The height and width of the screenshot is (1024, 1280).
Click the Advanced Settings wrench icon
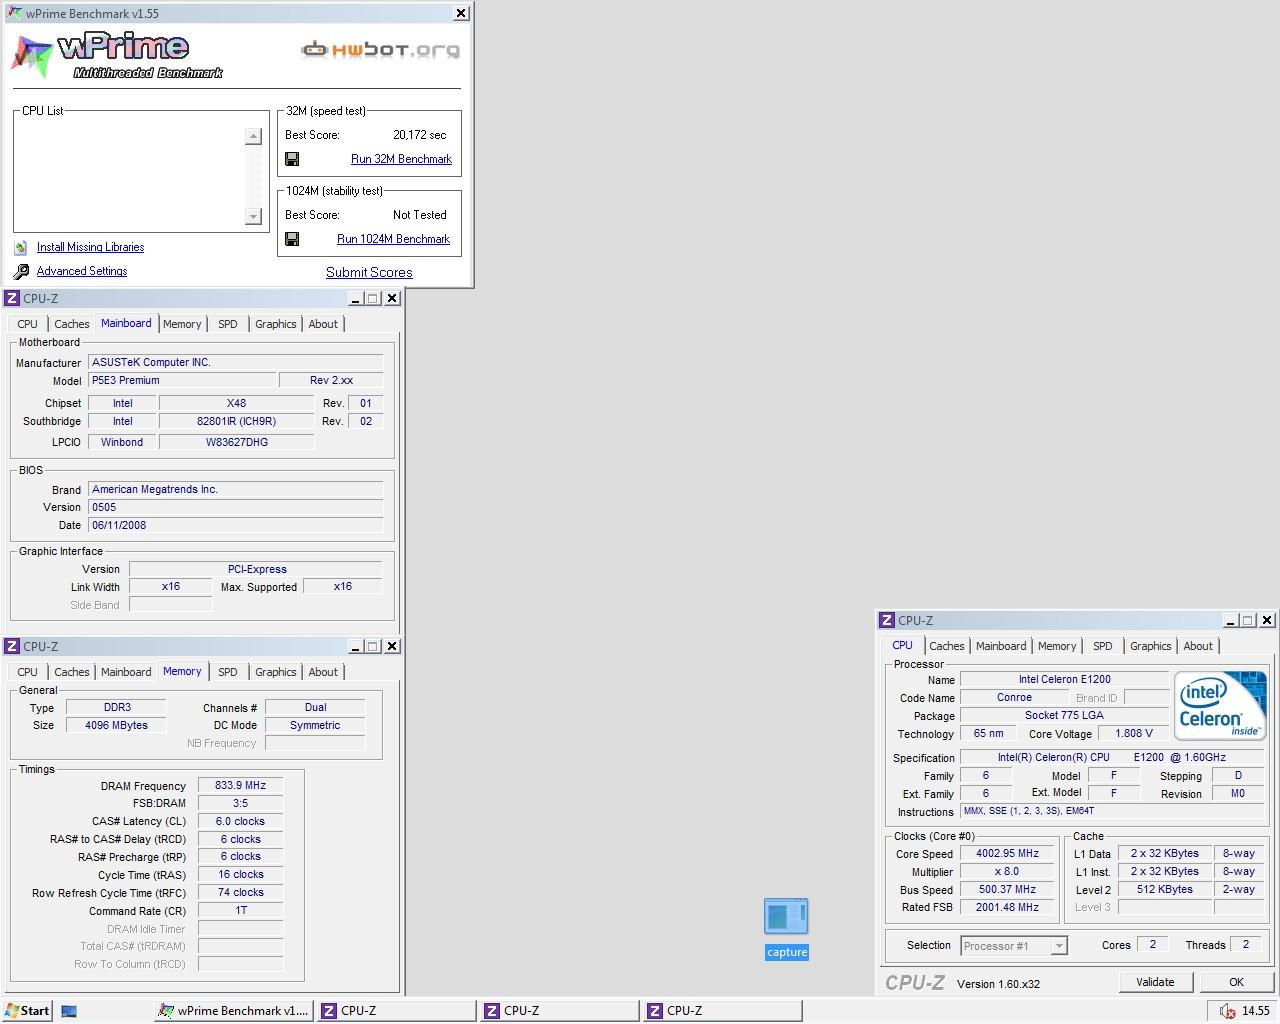pyautogui.click(x=21, y=271)
